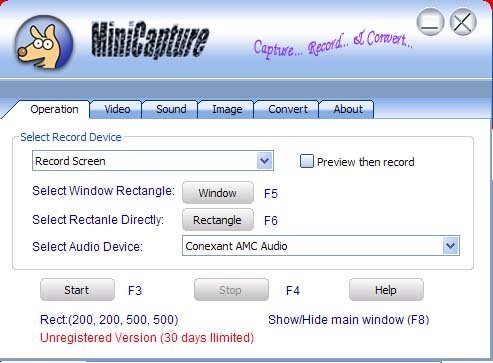Open the About tab

348,109
